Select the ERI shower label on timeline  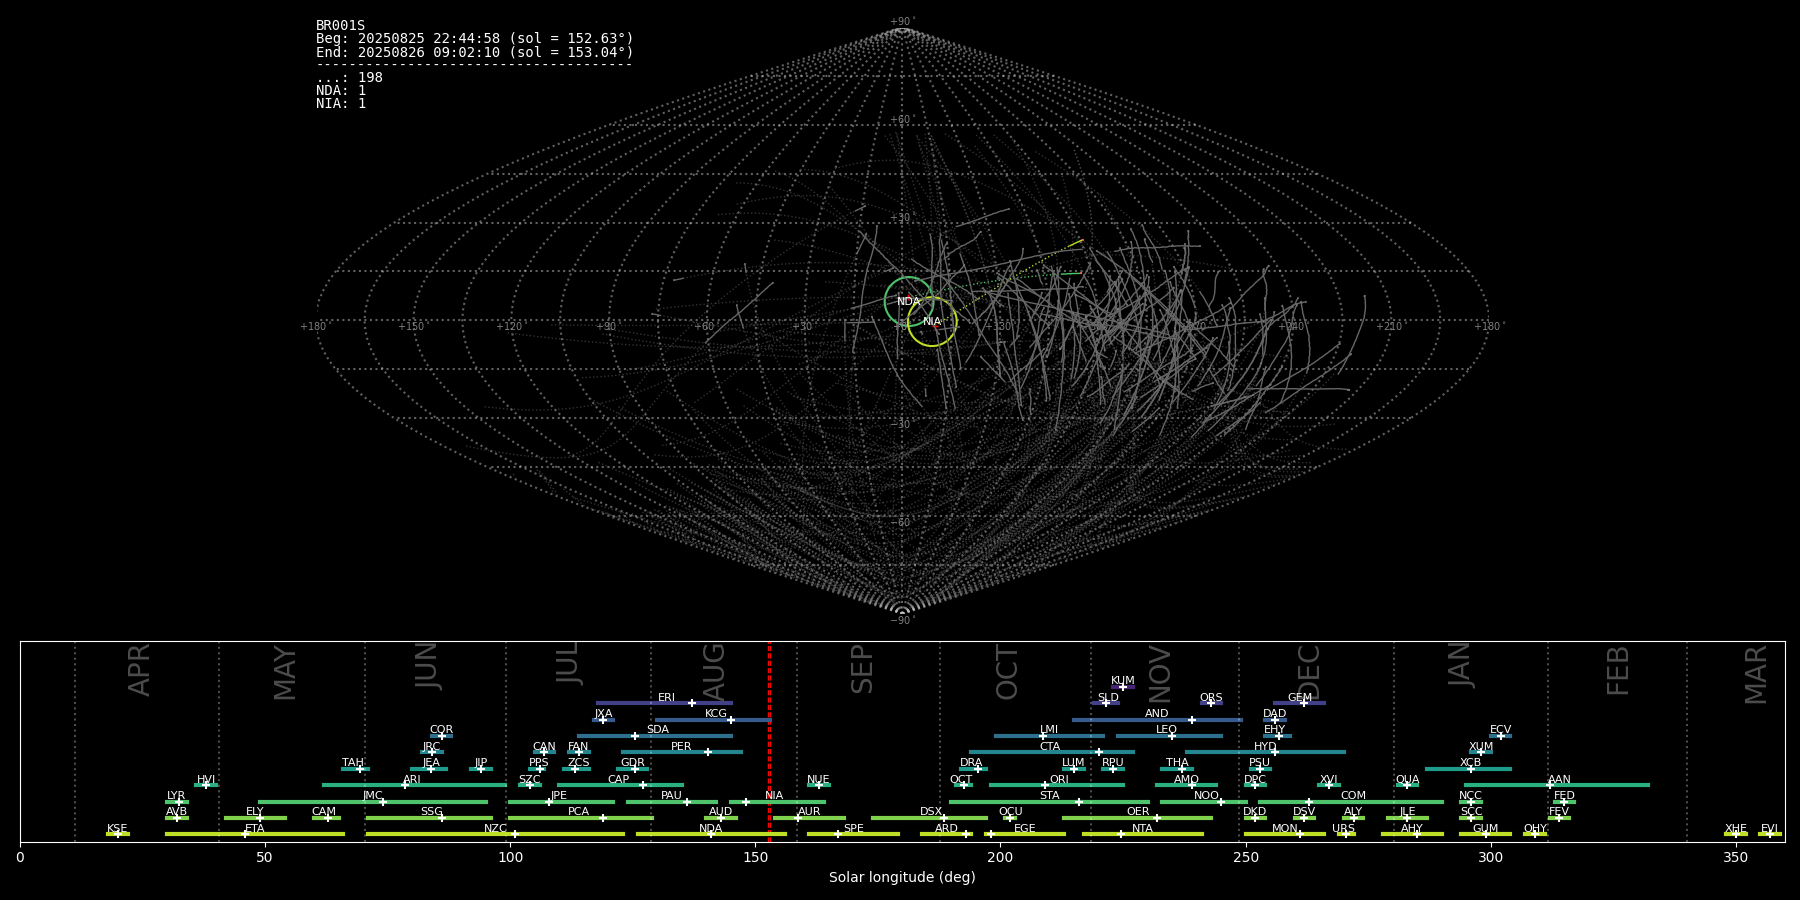click(x=666, y=698)
